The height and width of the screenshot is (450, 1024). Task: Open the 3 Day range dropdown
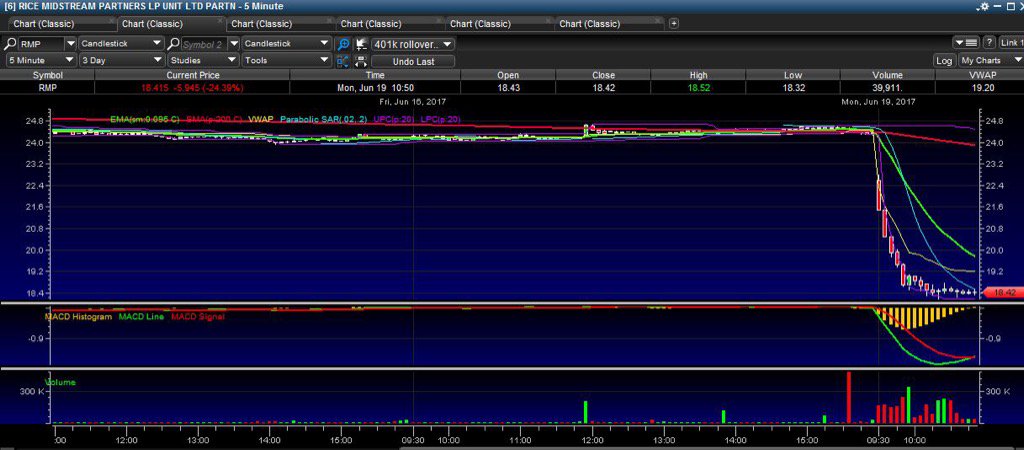click(x=121, y=60)
